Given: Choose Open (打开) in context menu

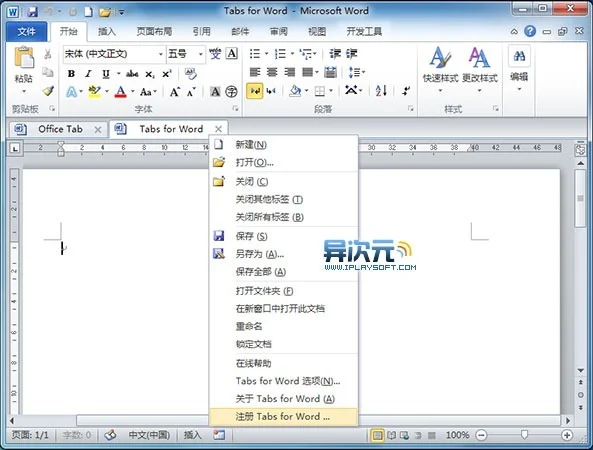Looking at the screenshot, I should [284, 163].
